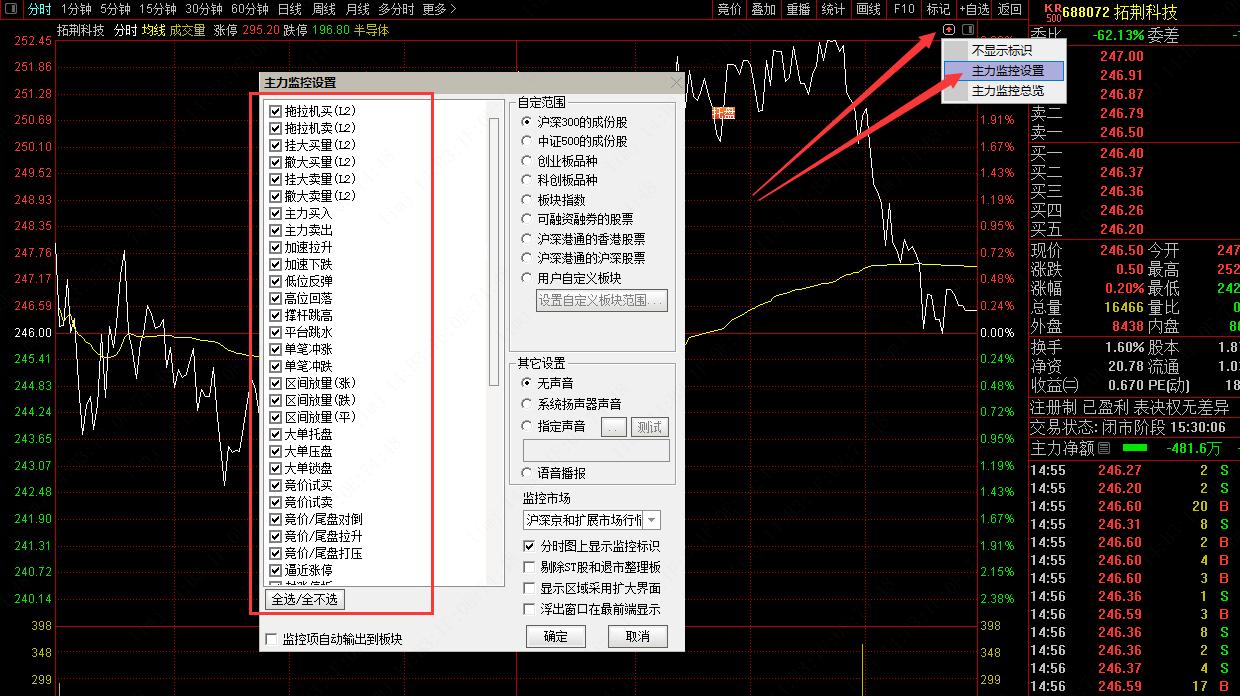
Task: Click the 画线 drawing tool button
Action: click(868, 9)
